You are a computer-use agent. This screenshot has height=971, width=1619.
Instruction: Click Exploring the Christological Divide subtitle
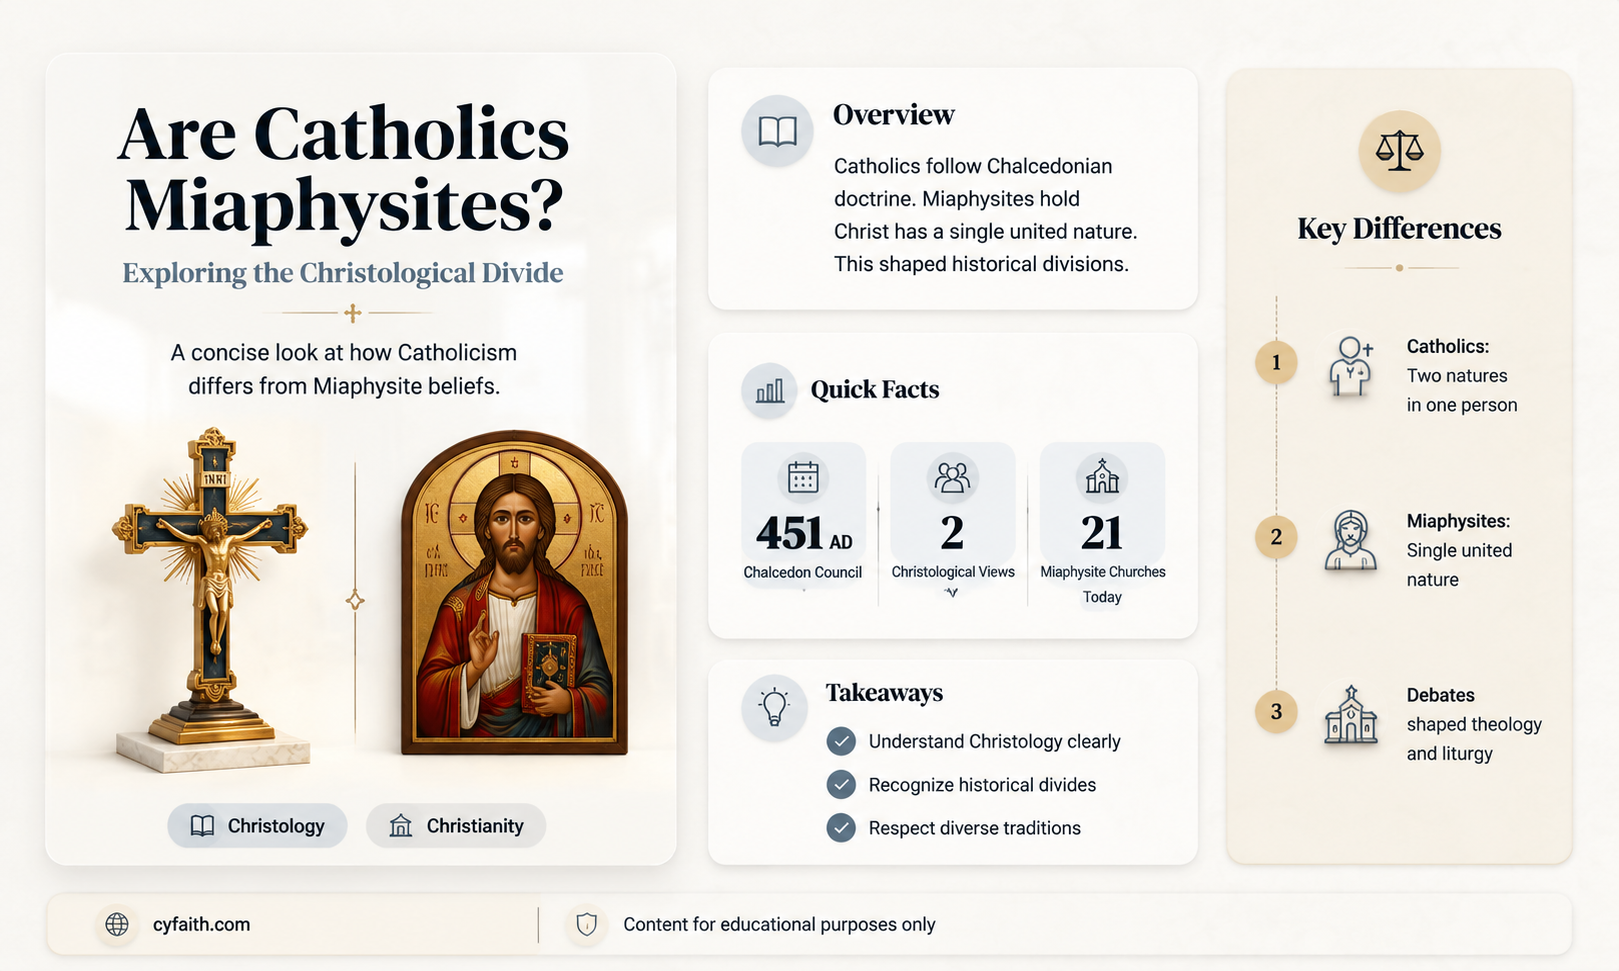click(x=343, y=273)
